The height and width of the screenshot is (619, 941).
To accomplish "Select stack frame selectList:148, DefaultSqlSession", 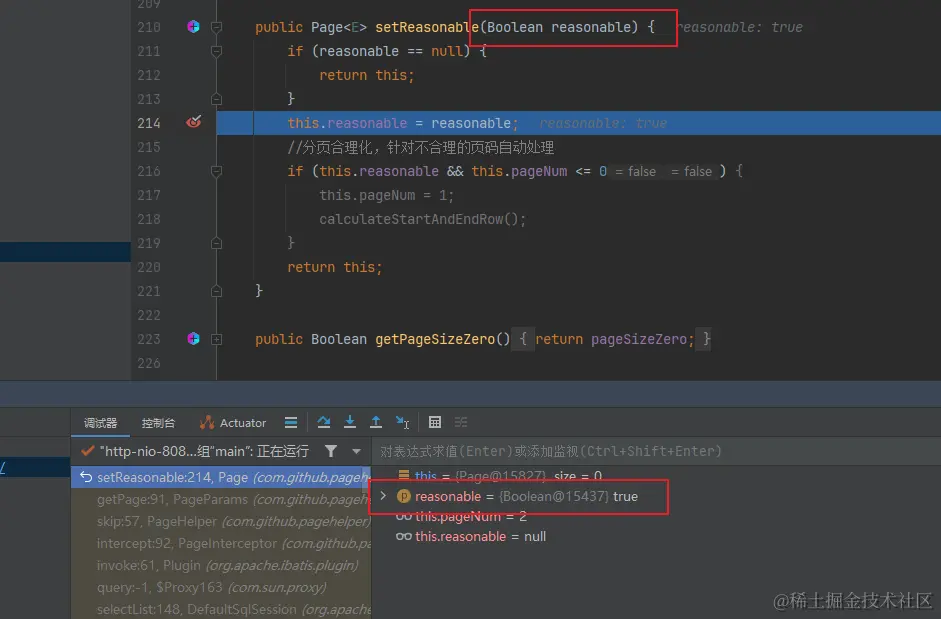I will 221,609.
